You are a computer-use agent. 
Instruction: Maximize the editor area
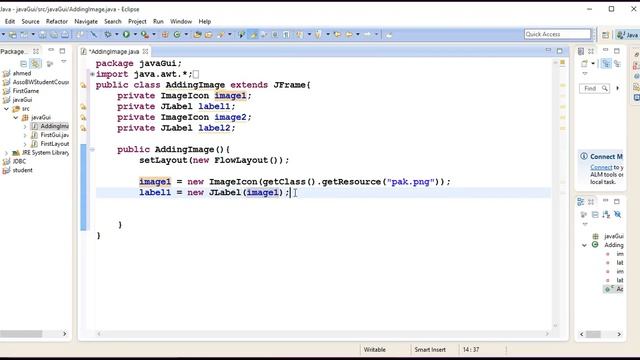point(560,51)
